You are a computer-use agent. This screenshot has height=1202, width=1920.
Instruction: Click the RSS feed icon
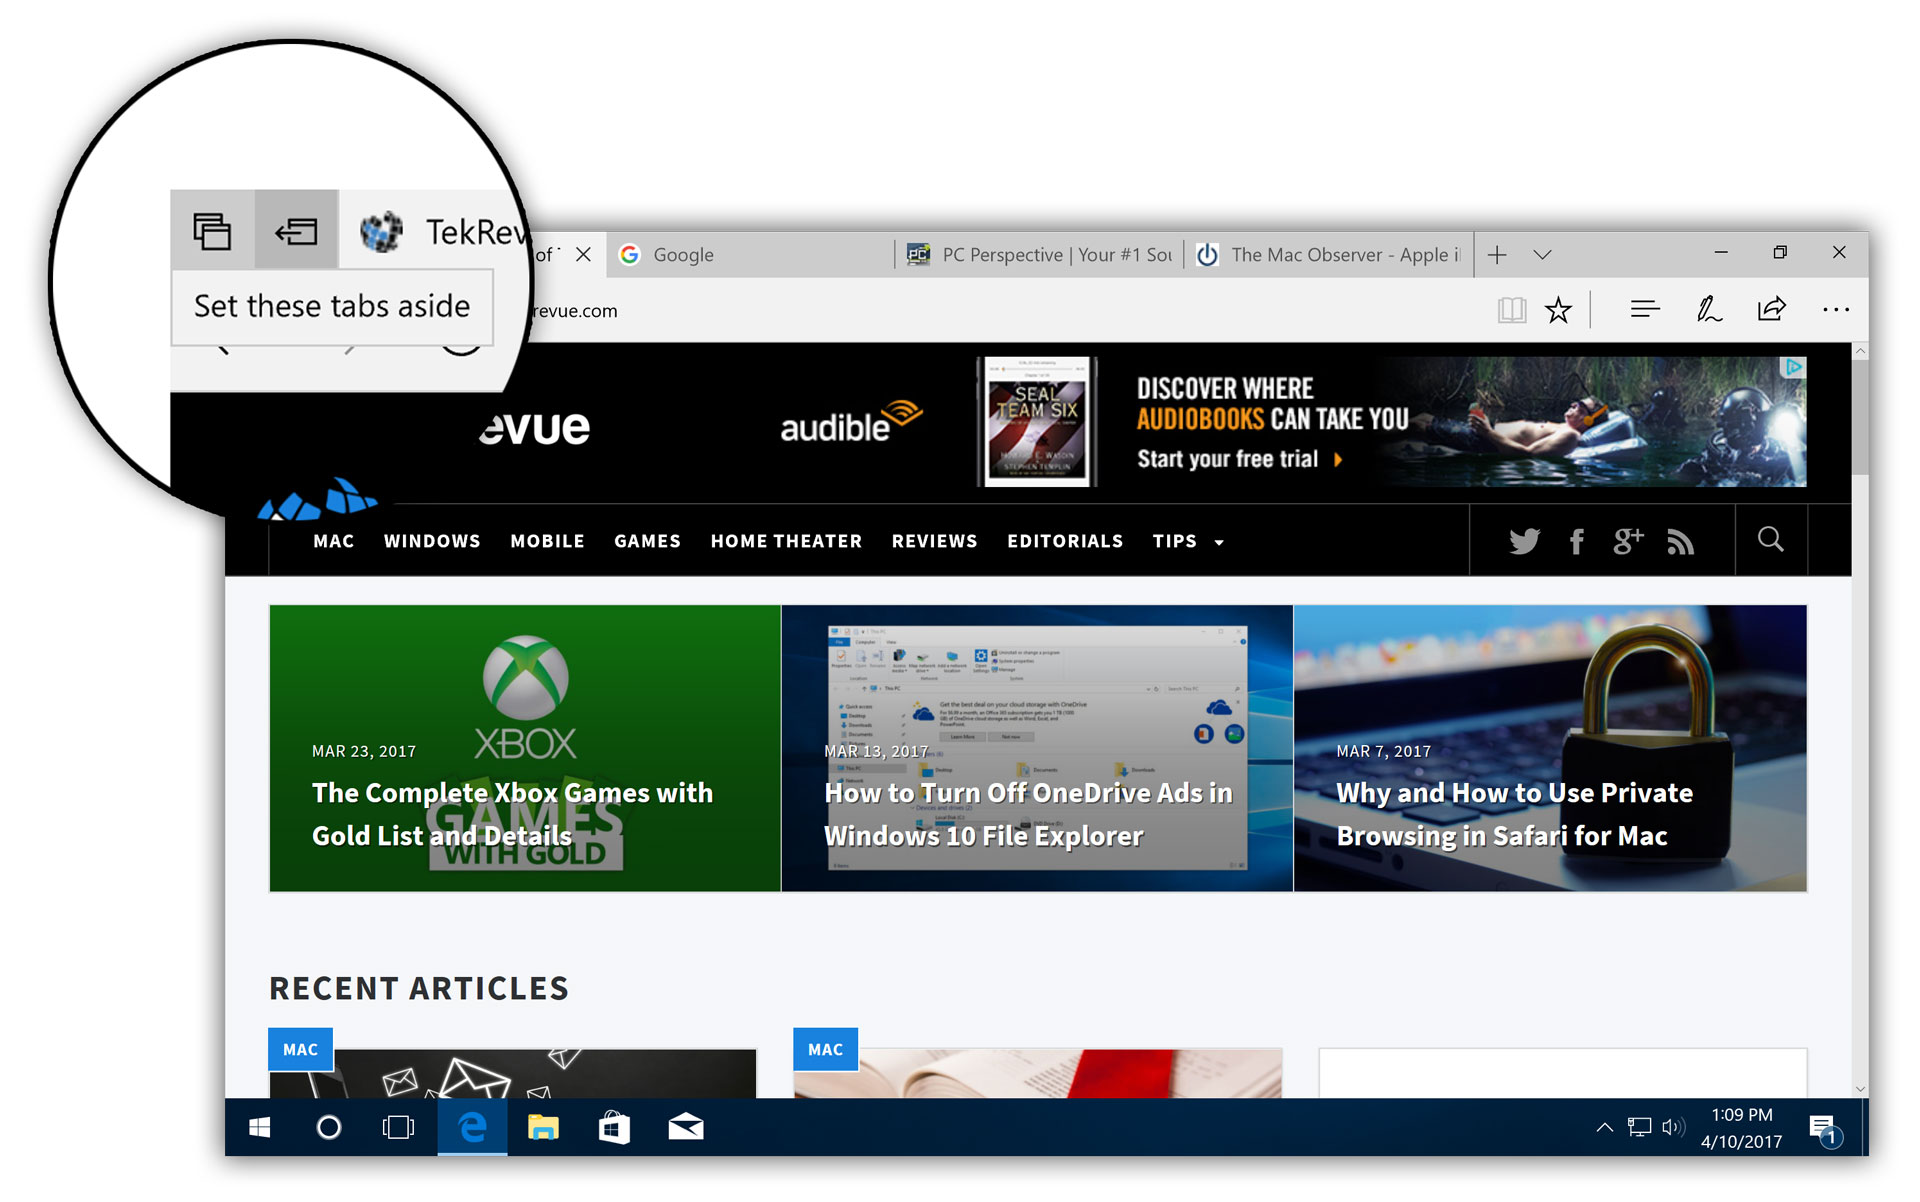(1681, 541)
